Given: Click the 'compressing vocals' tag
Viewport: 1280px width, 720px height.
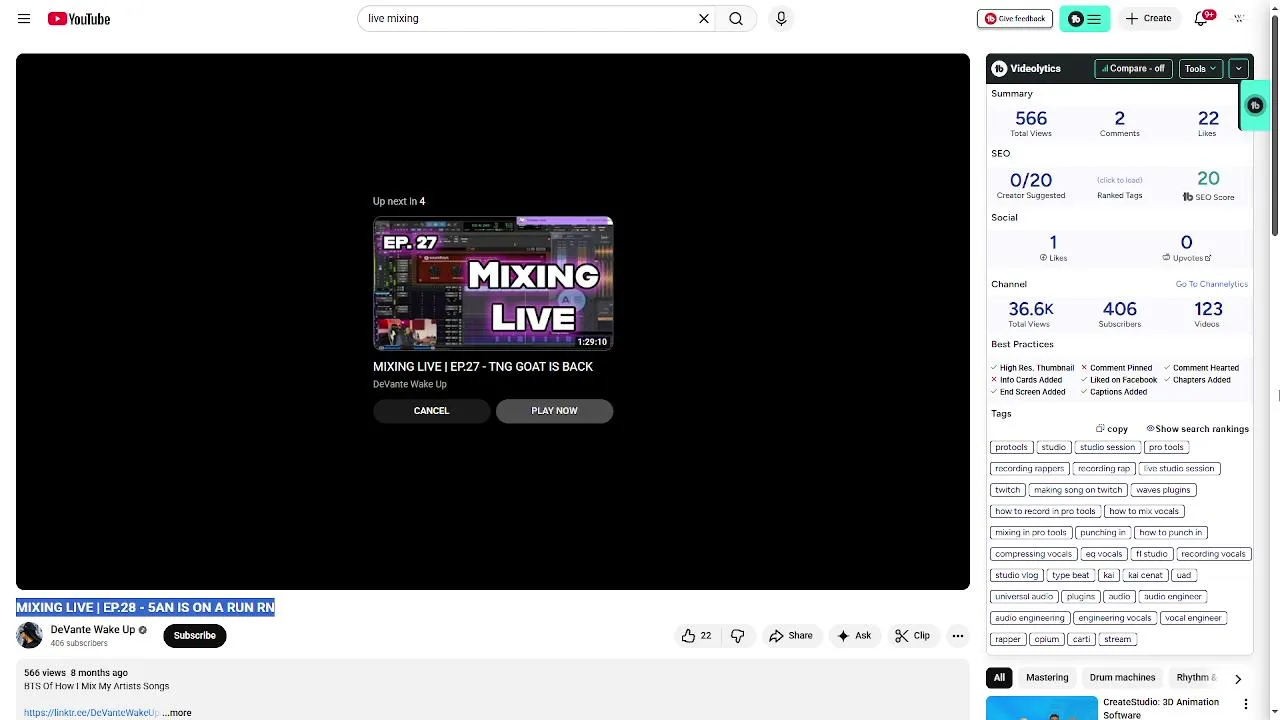Looking at the screenshot, I should point(1033,554).
